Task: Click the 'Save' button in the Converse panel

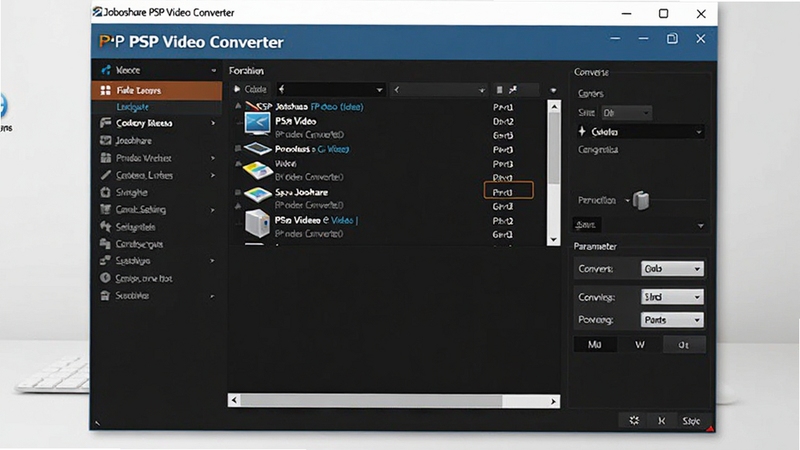Action: coord(587,224)
